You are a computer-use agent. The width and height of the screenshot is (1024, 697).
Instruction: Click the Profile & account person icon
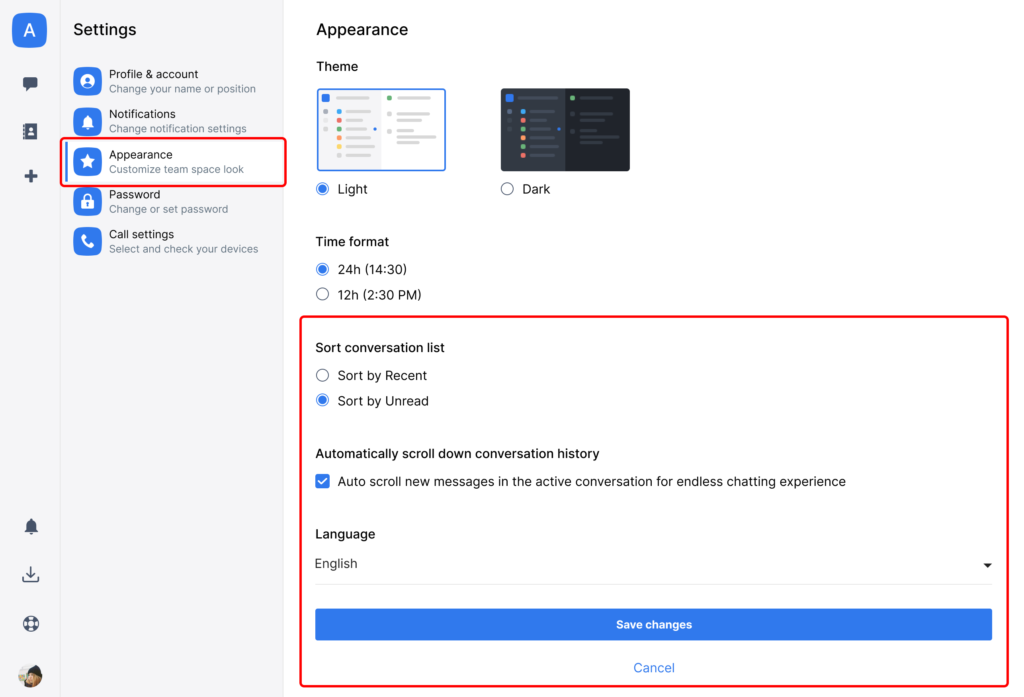88,82
